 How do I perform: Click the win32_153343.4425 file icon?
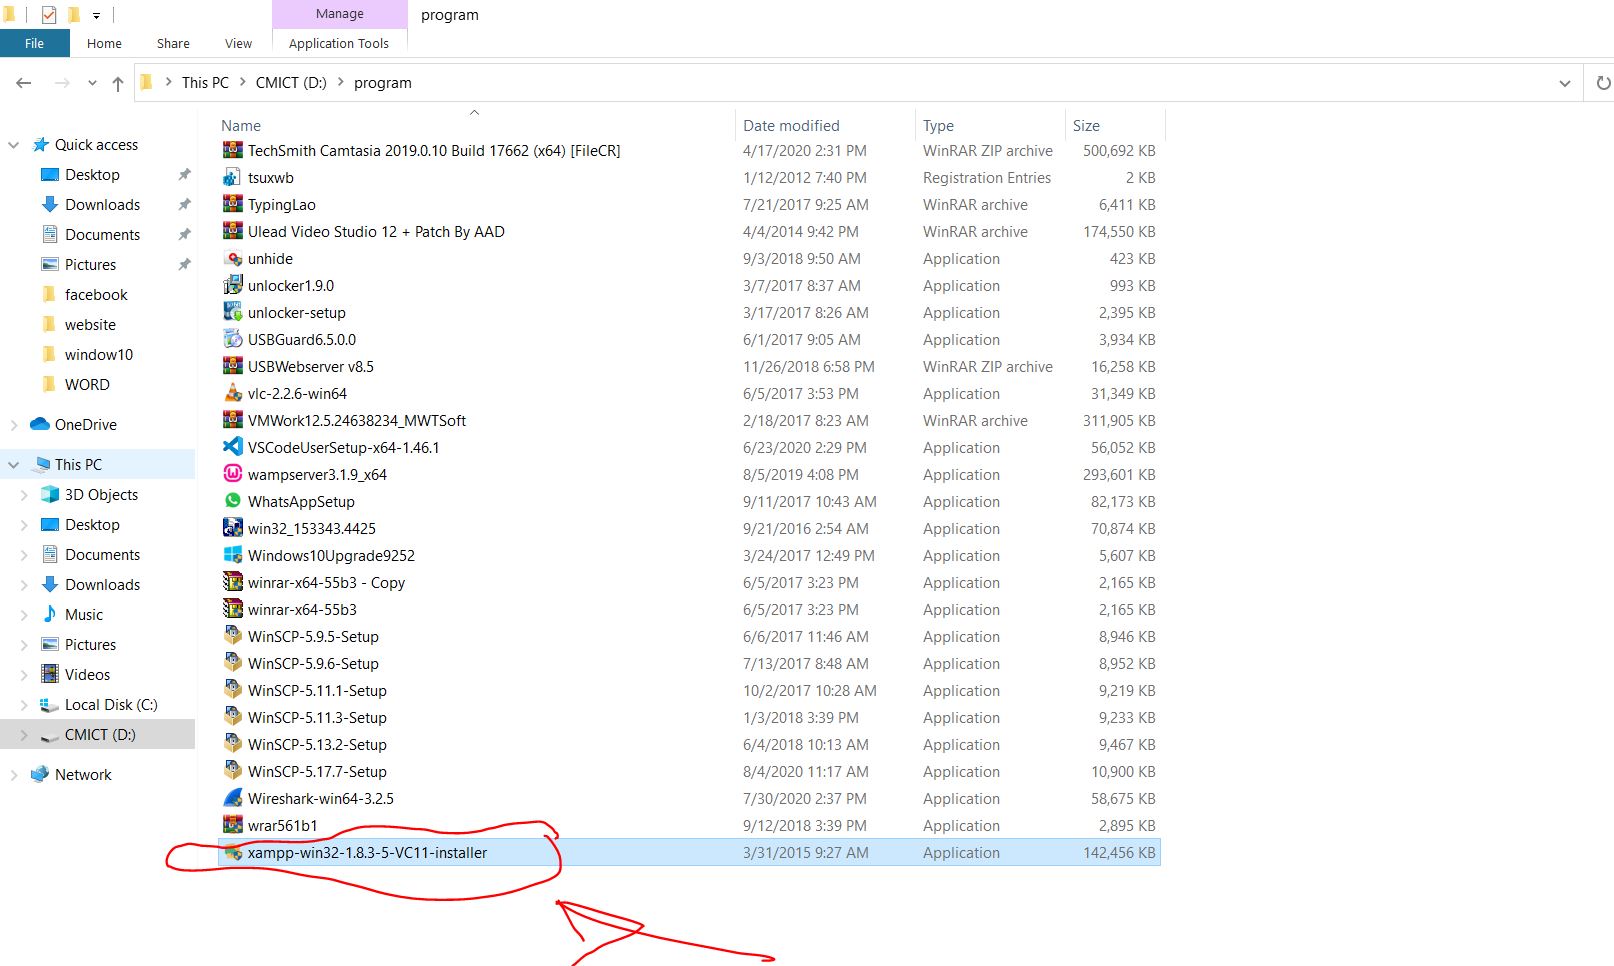coord(233,528)
